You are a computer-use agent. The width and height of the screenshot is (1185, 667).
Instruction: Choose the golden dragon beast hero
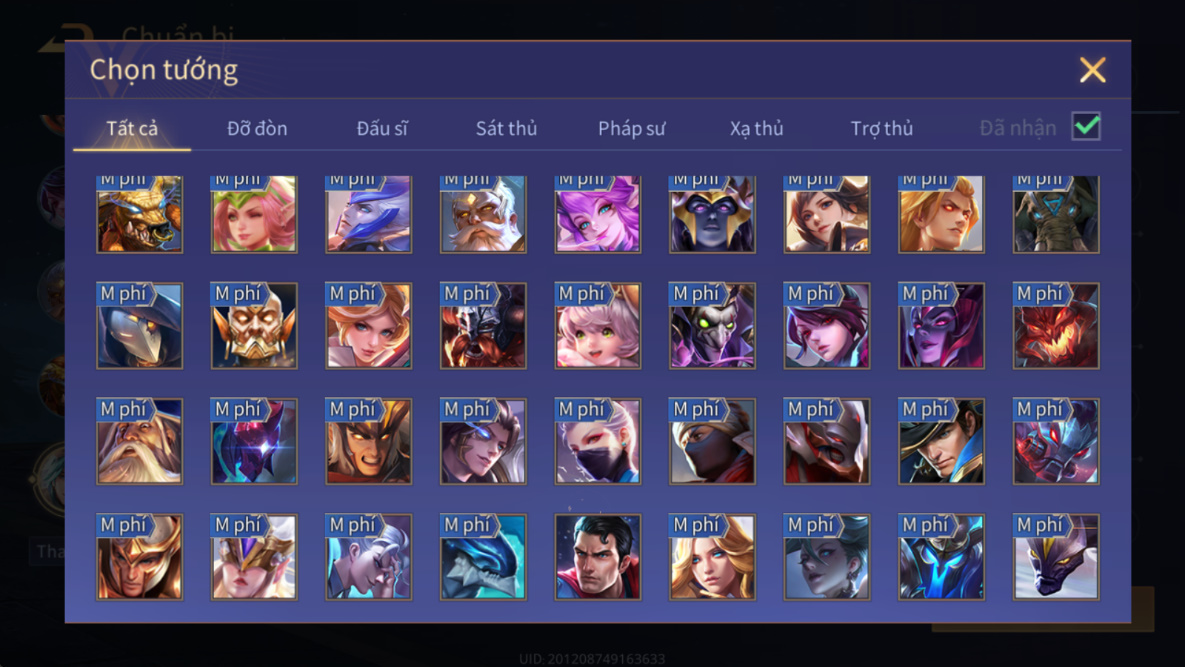[x=139, y=214]
